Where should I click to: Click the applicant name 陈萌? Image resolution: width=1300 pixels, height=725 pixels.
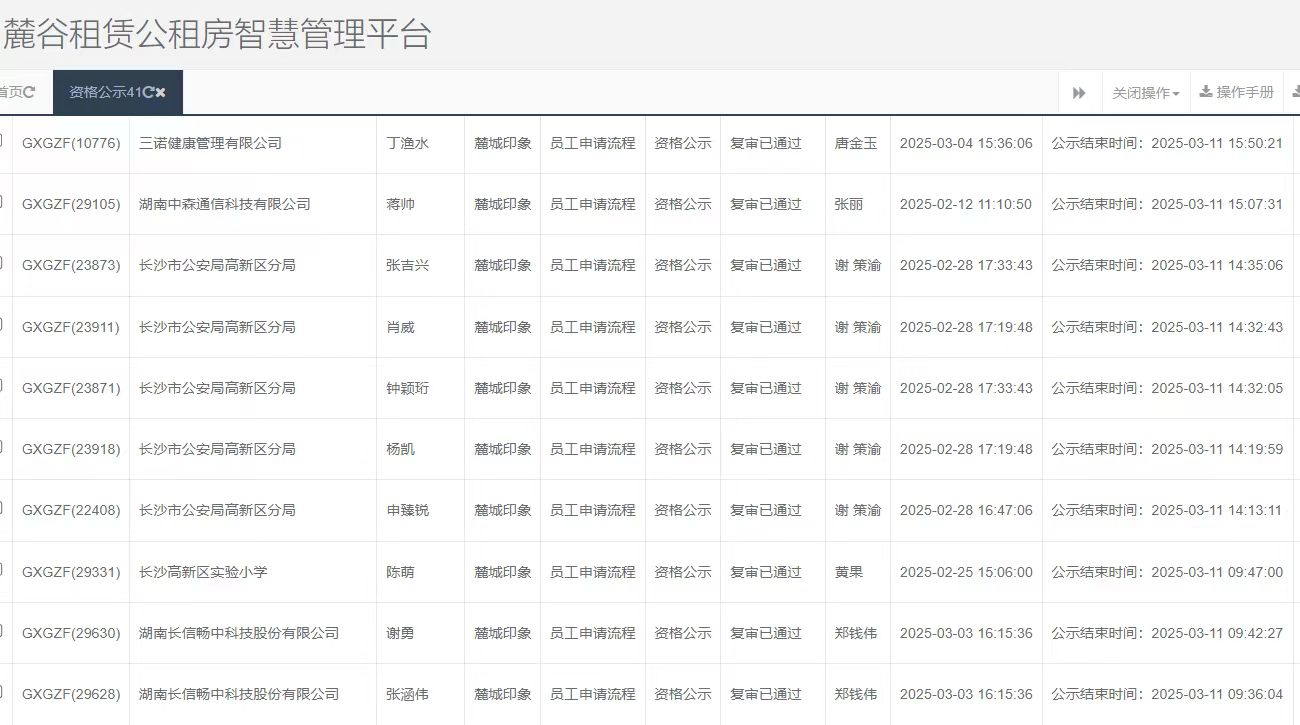point(405,571)
